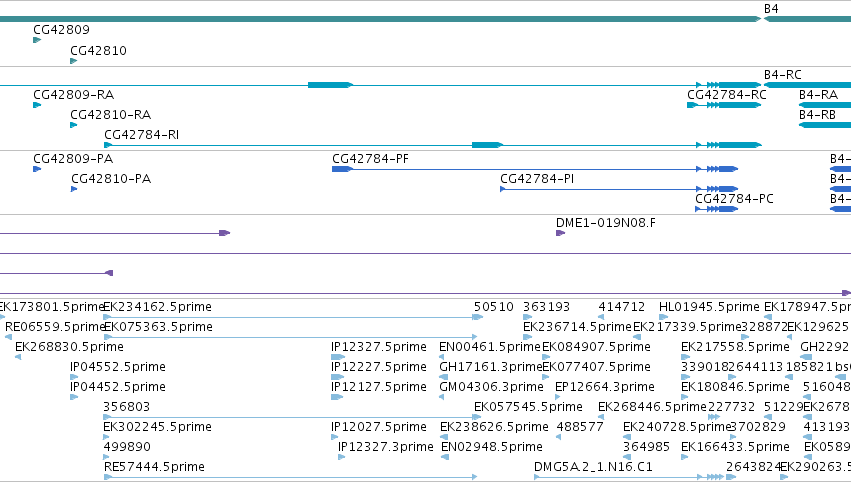Select the 50510 EST label
The height and width of the screenshot is (482, 851).
click(x=493, y=307)
